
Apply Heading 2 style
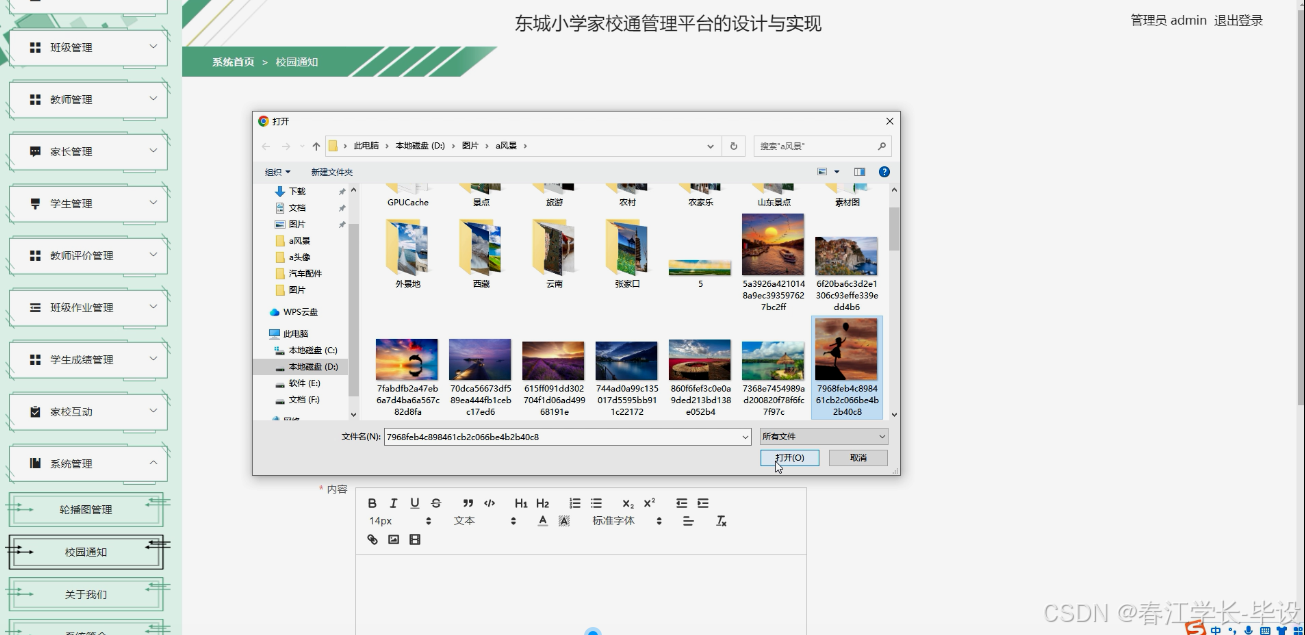pos(542,503)
